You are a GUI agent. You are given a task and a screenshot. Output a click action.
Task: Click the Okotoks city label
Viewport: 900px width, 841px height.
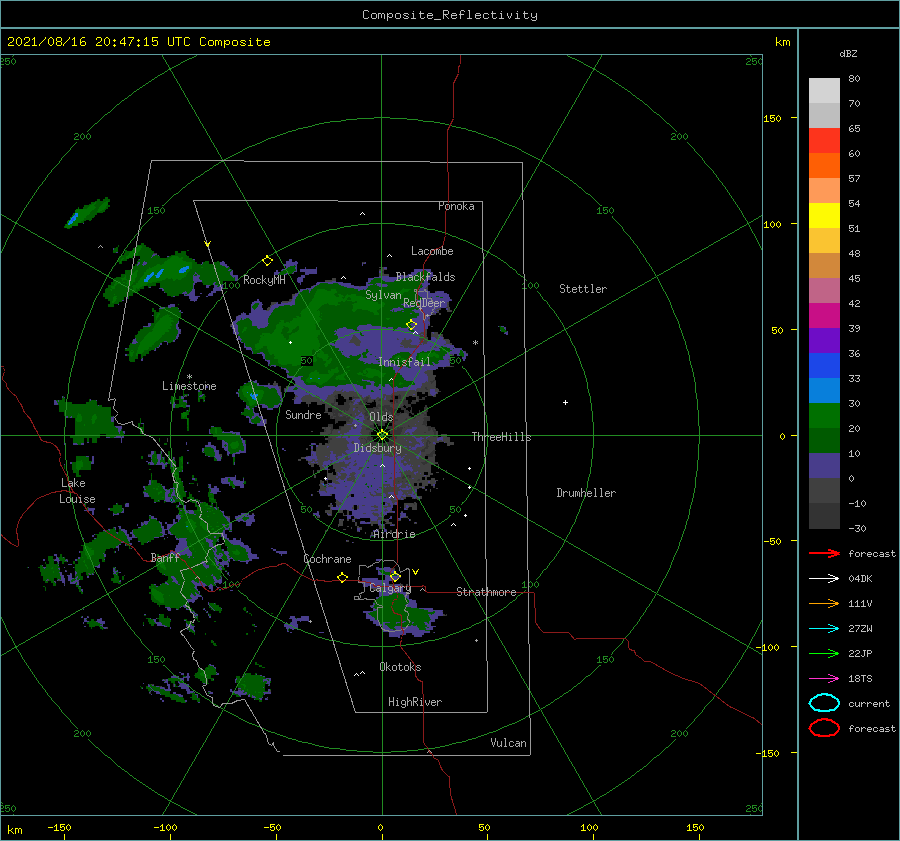point(400,667)
